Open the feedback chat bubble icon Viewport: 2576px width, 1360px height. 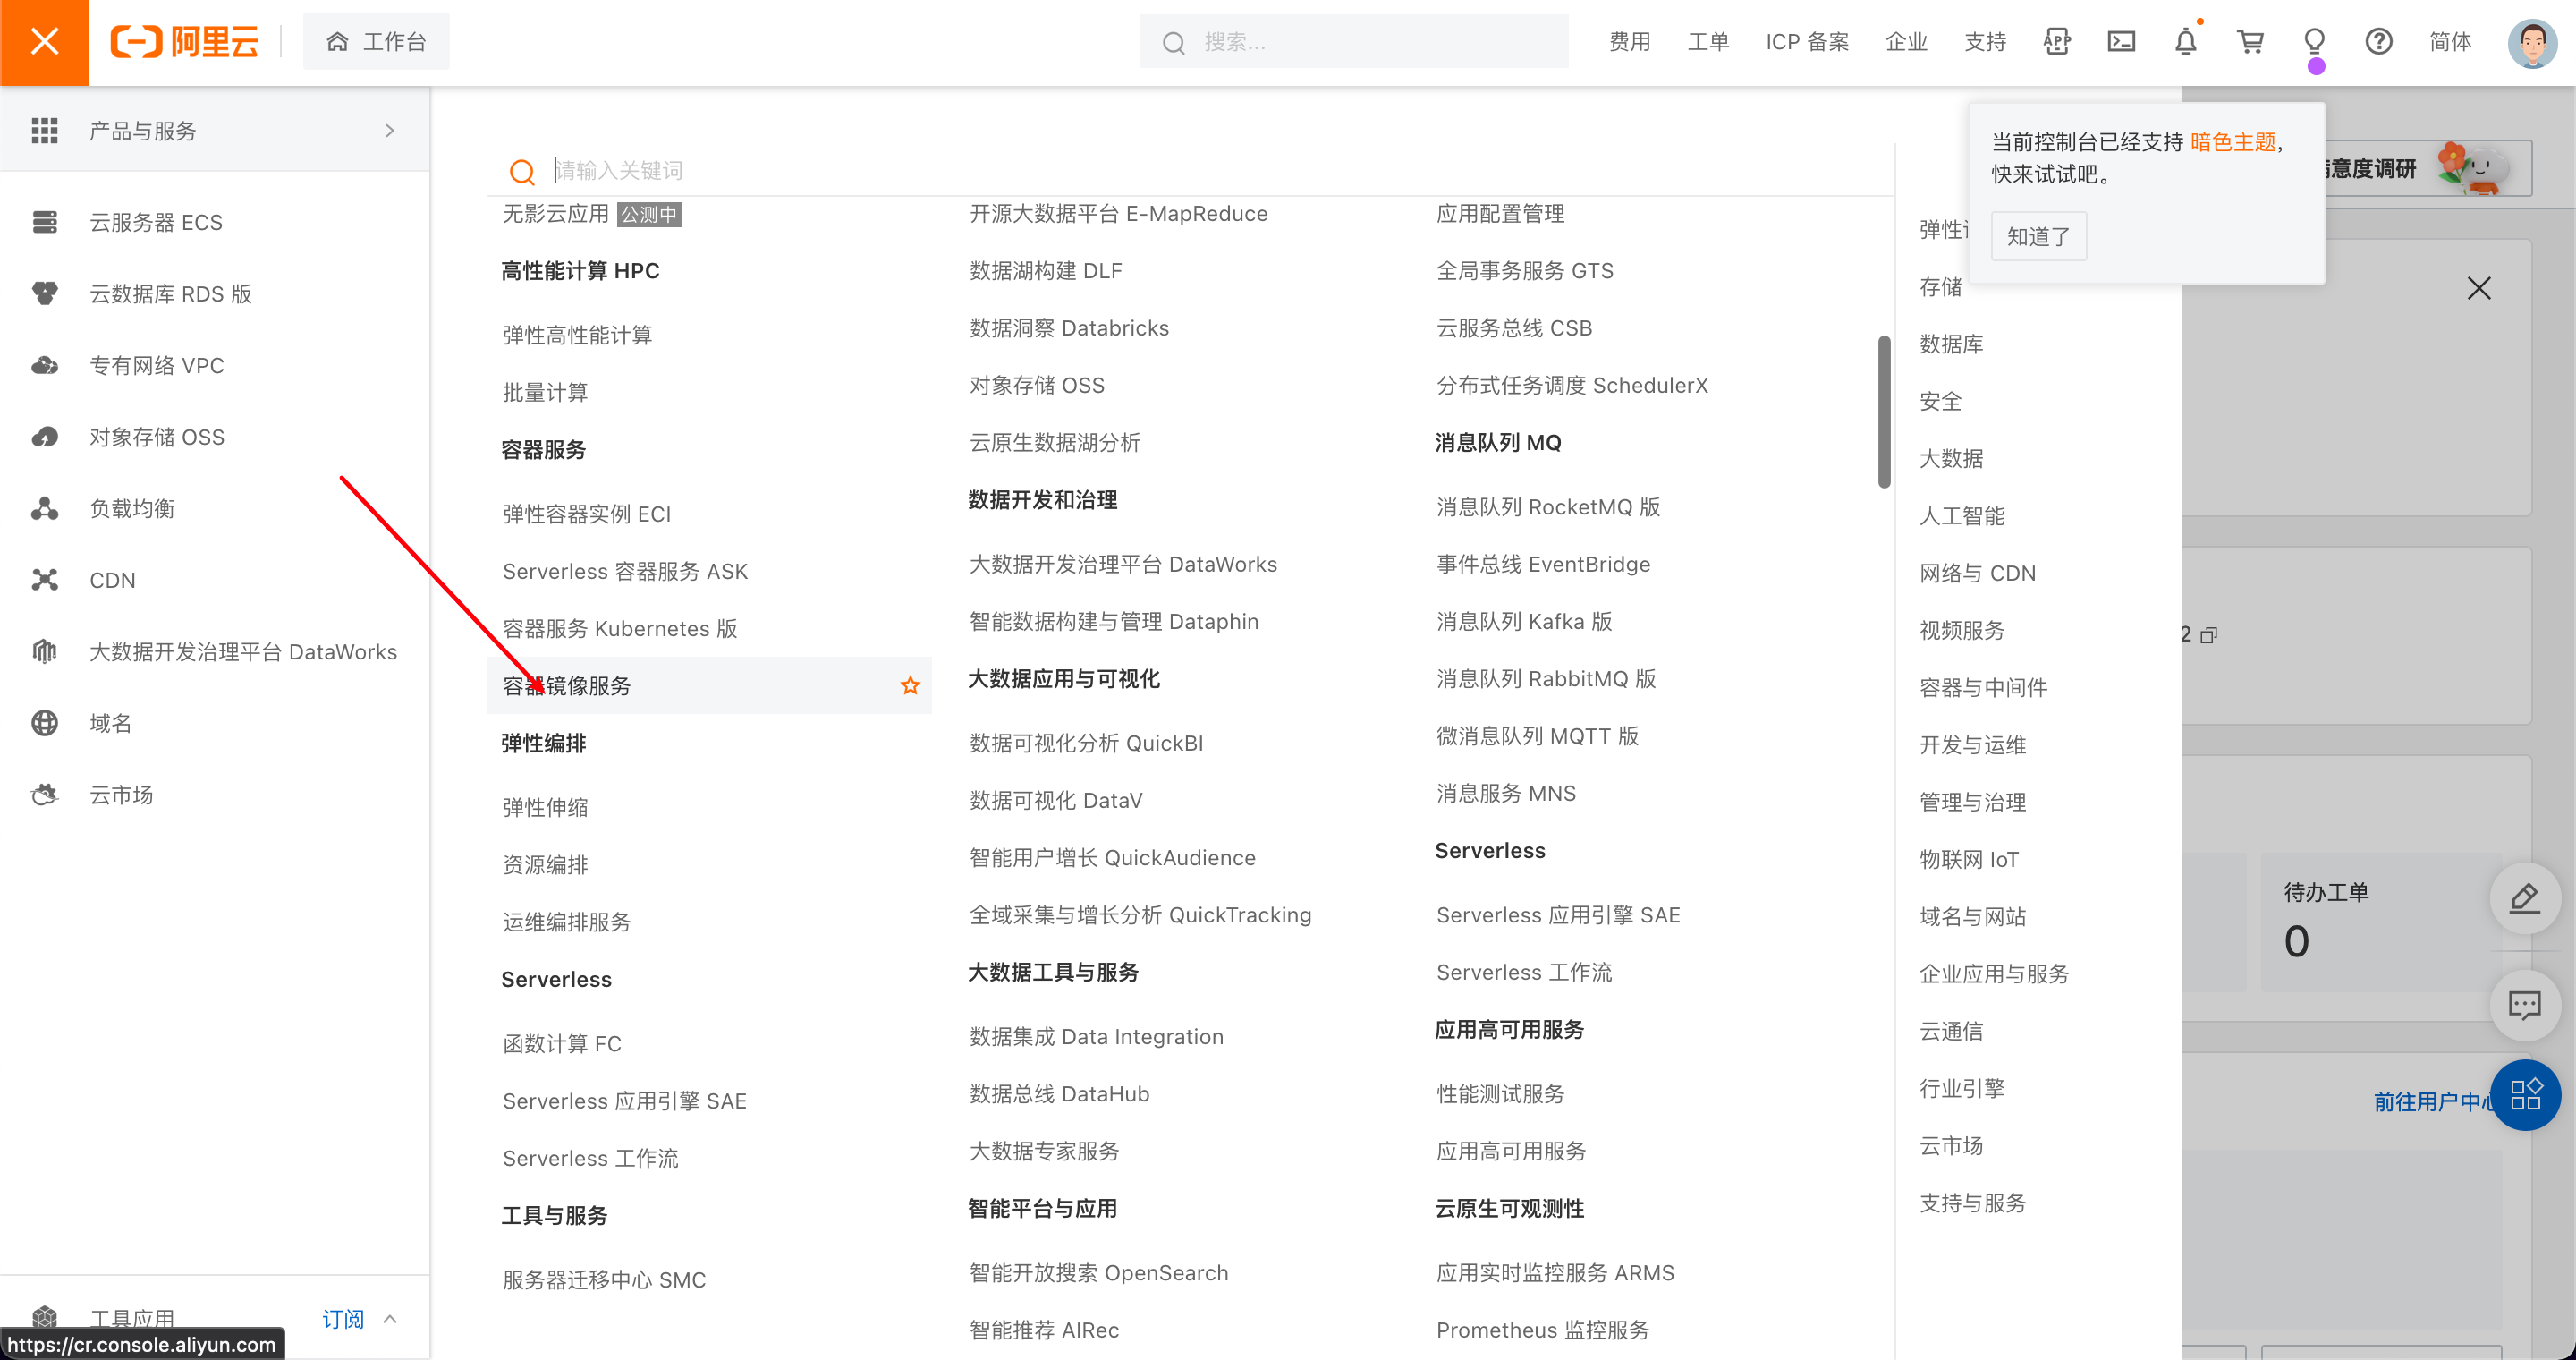[2524, 1005]
